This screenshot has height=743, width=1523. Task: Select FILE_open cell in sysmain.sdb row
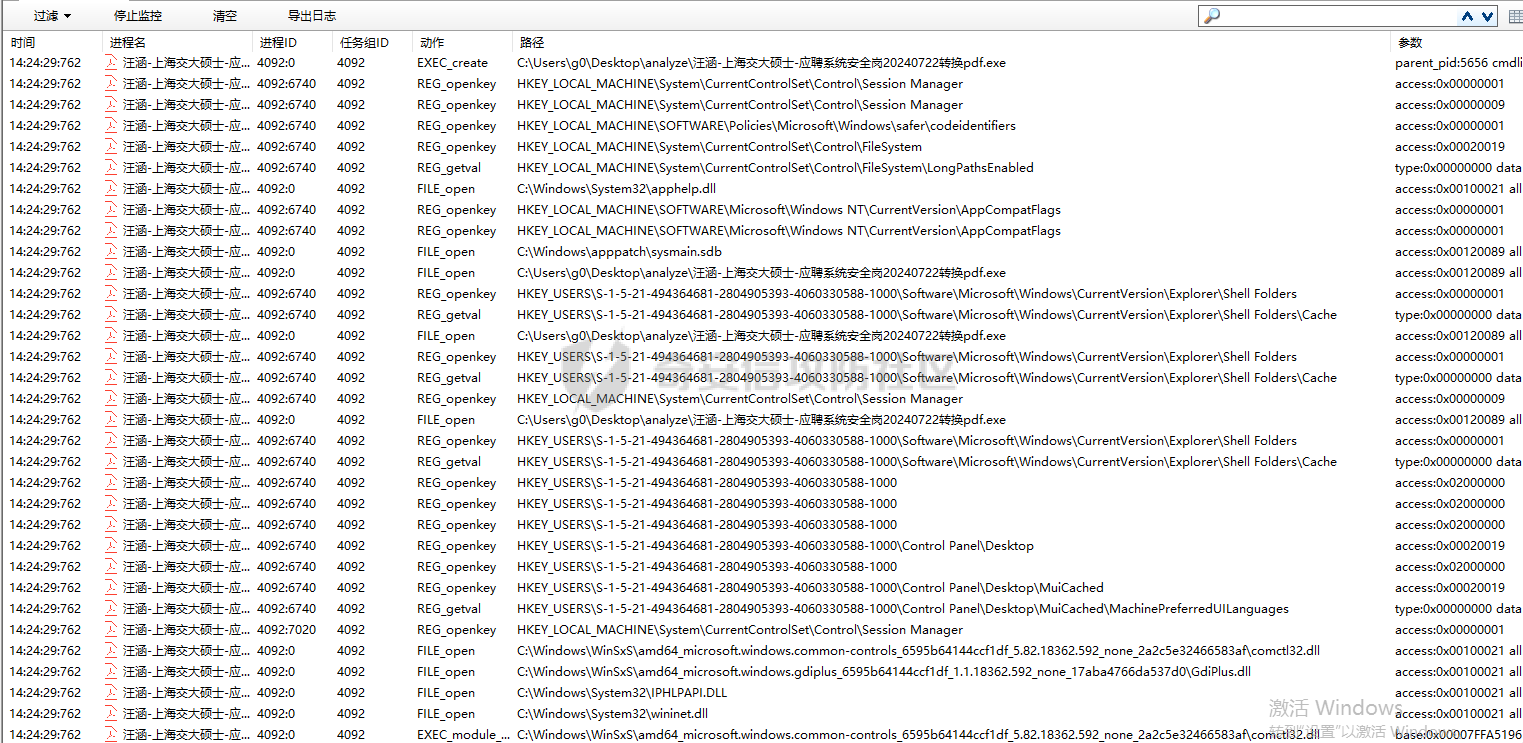[446, 251]
